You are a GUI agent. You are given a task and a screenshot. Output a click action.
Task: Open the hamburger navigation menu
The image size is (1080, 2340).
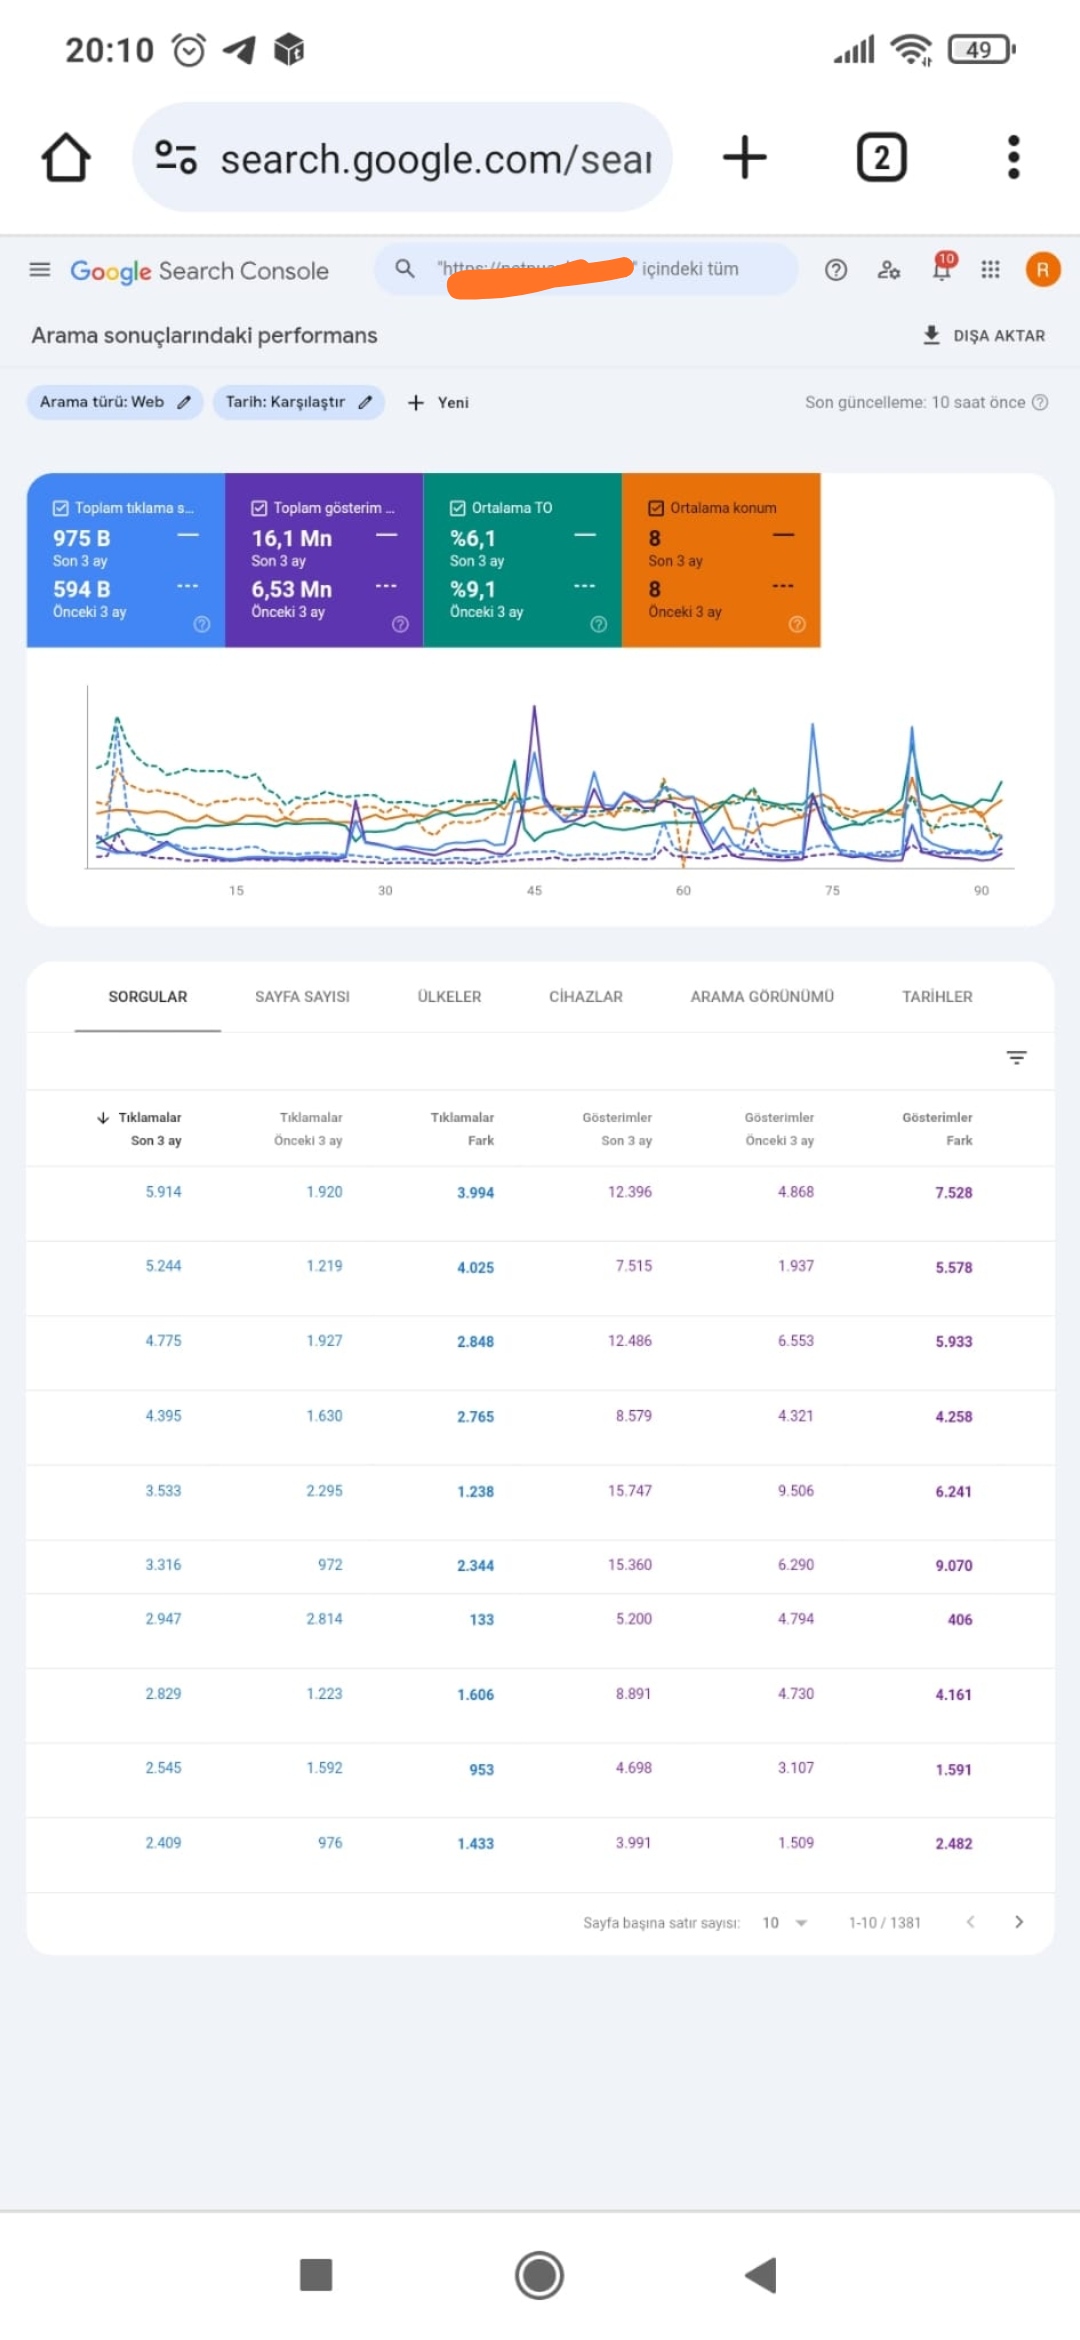[40, 269]
